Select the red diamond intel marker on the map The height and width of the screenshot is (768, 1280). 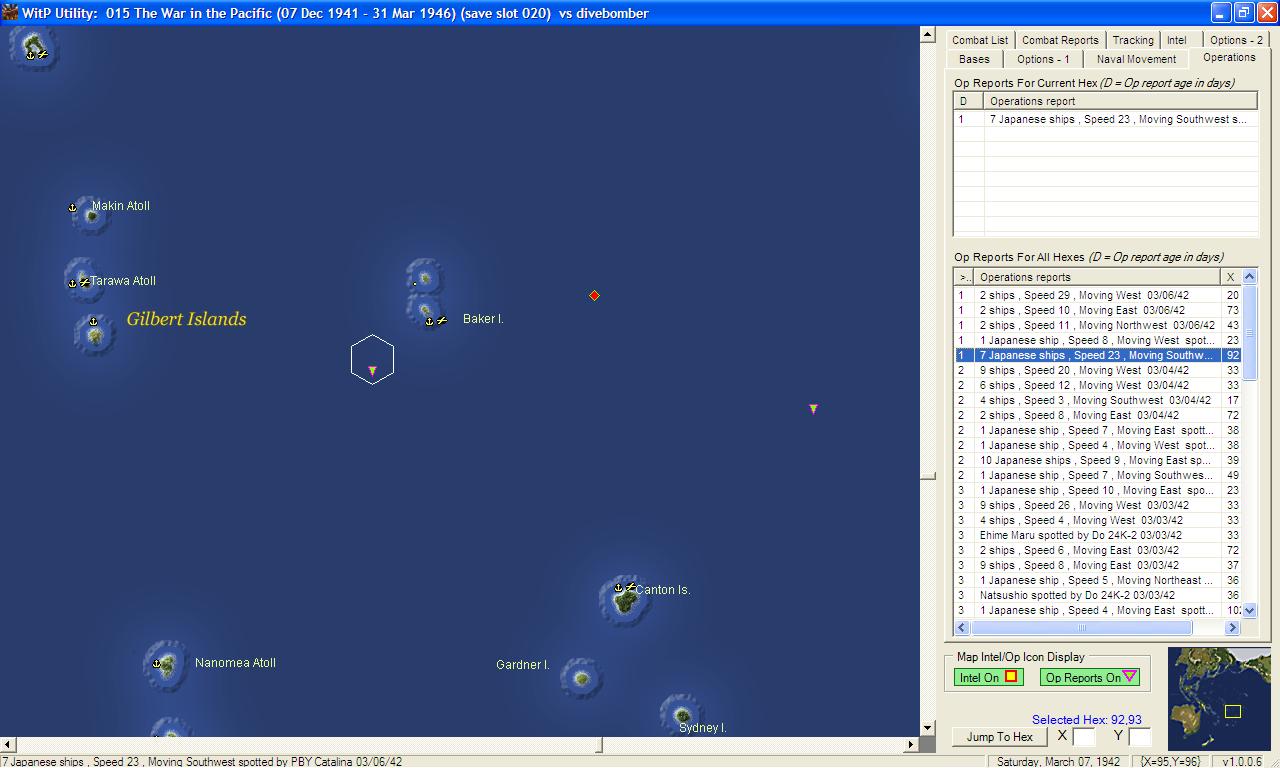point(594,295)
